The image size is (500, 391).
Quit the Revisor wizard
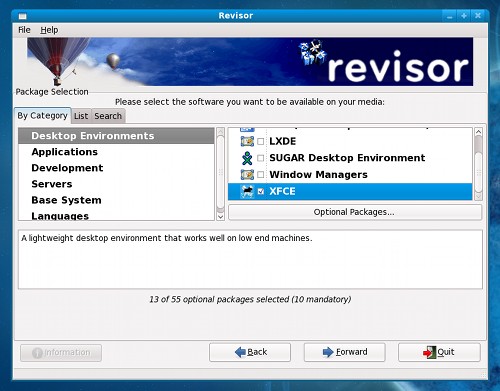click(439, 352)
